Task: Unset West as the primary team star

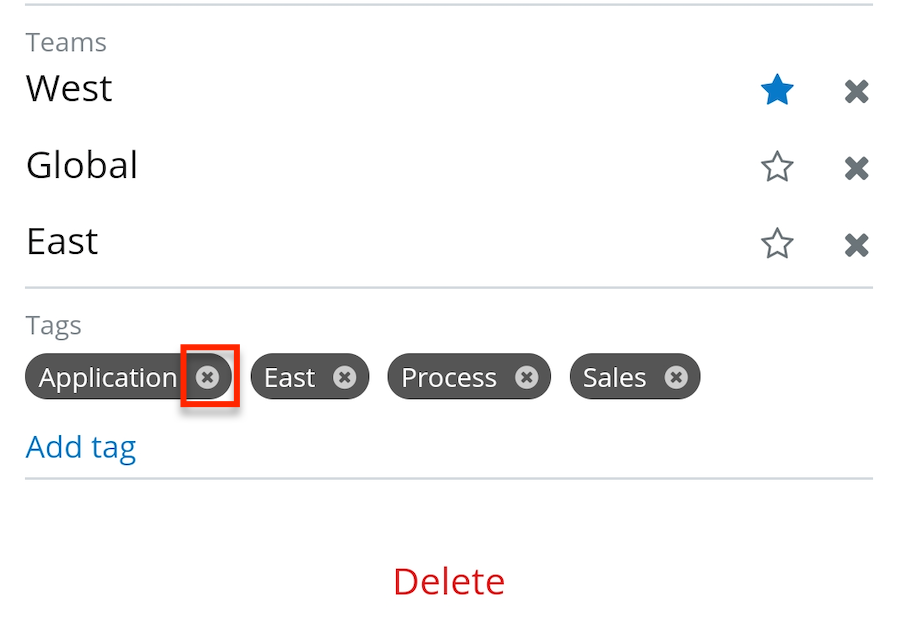Action: tap(777, 91)
